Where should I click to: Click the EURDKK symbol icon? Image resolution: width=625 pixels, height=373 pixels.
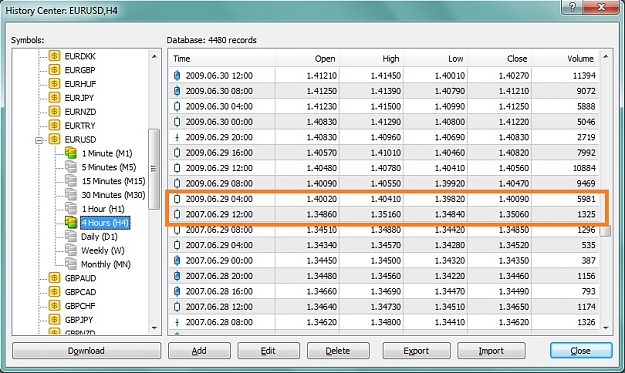(x=54, y=56)
